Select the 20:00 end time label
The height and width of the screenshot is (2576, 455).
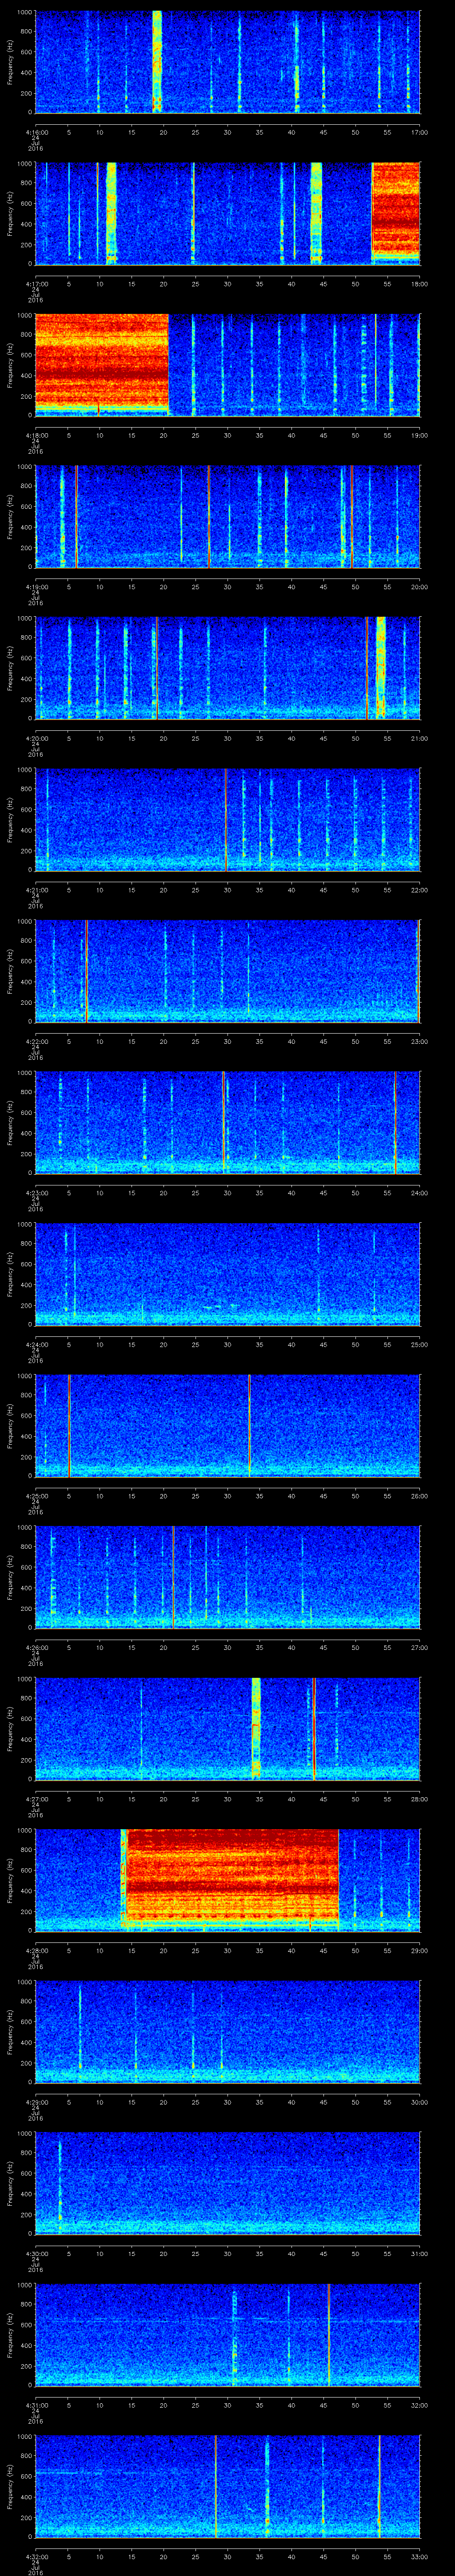420,587
